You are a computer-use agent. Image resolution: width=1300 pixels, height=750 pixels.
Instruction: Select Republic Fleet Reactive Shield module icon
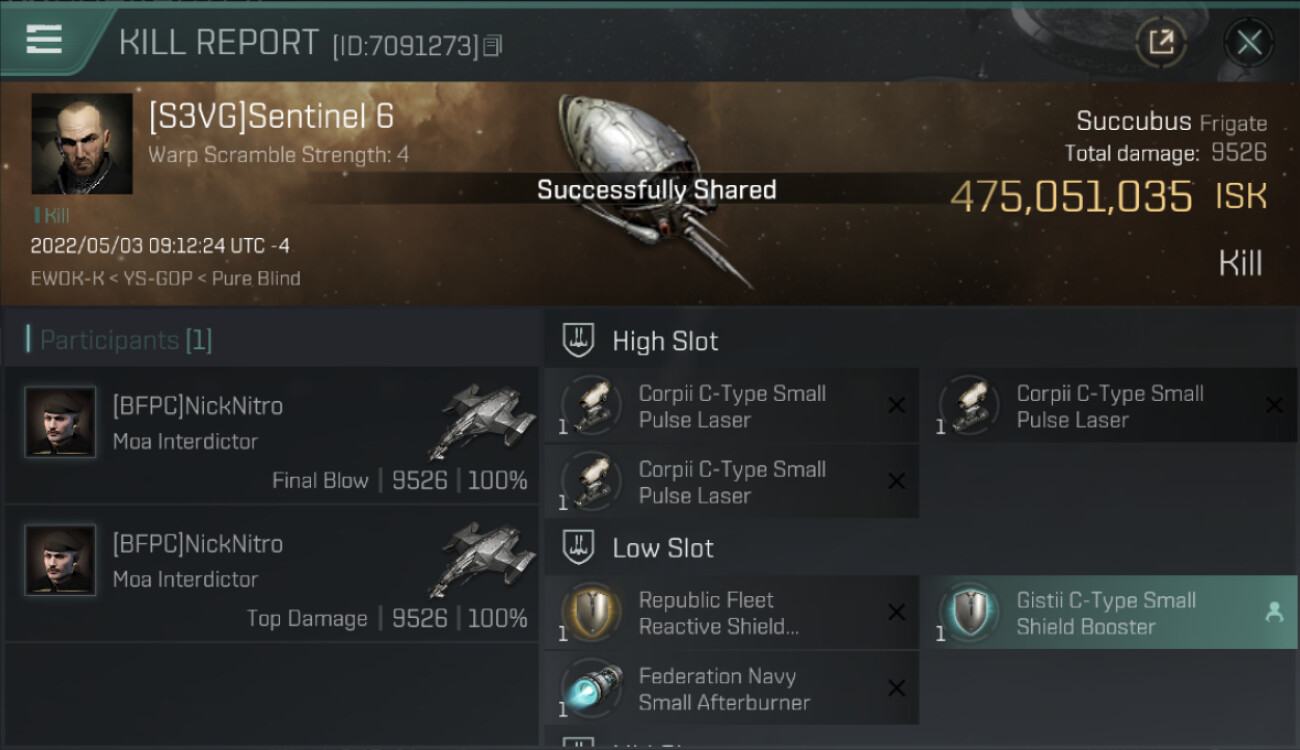591,612
